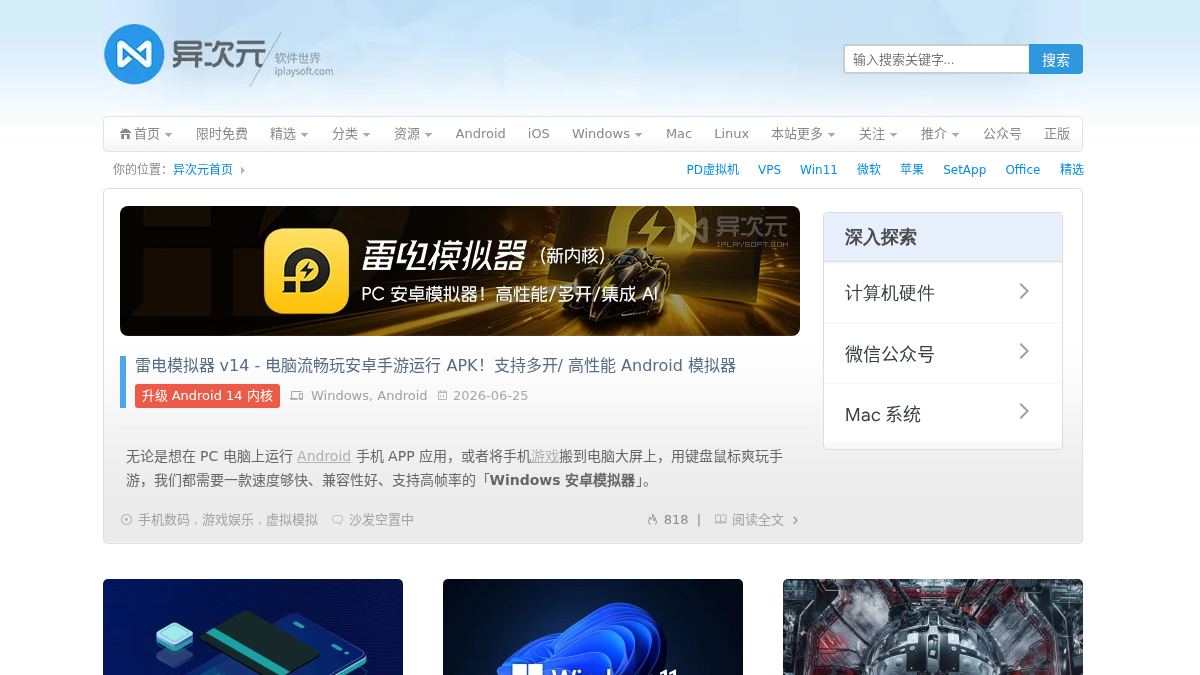Viewport: 1200px width, 675px height.
Task: Click the search keyword input field
Action: pos(937,59)
